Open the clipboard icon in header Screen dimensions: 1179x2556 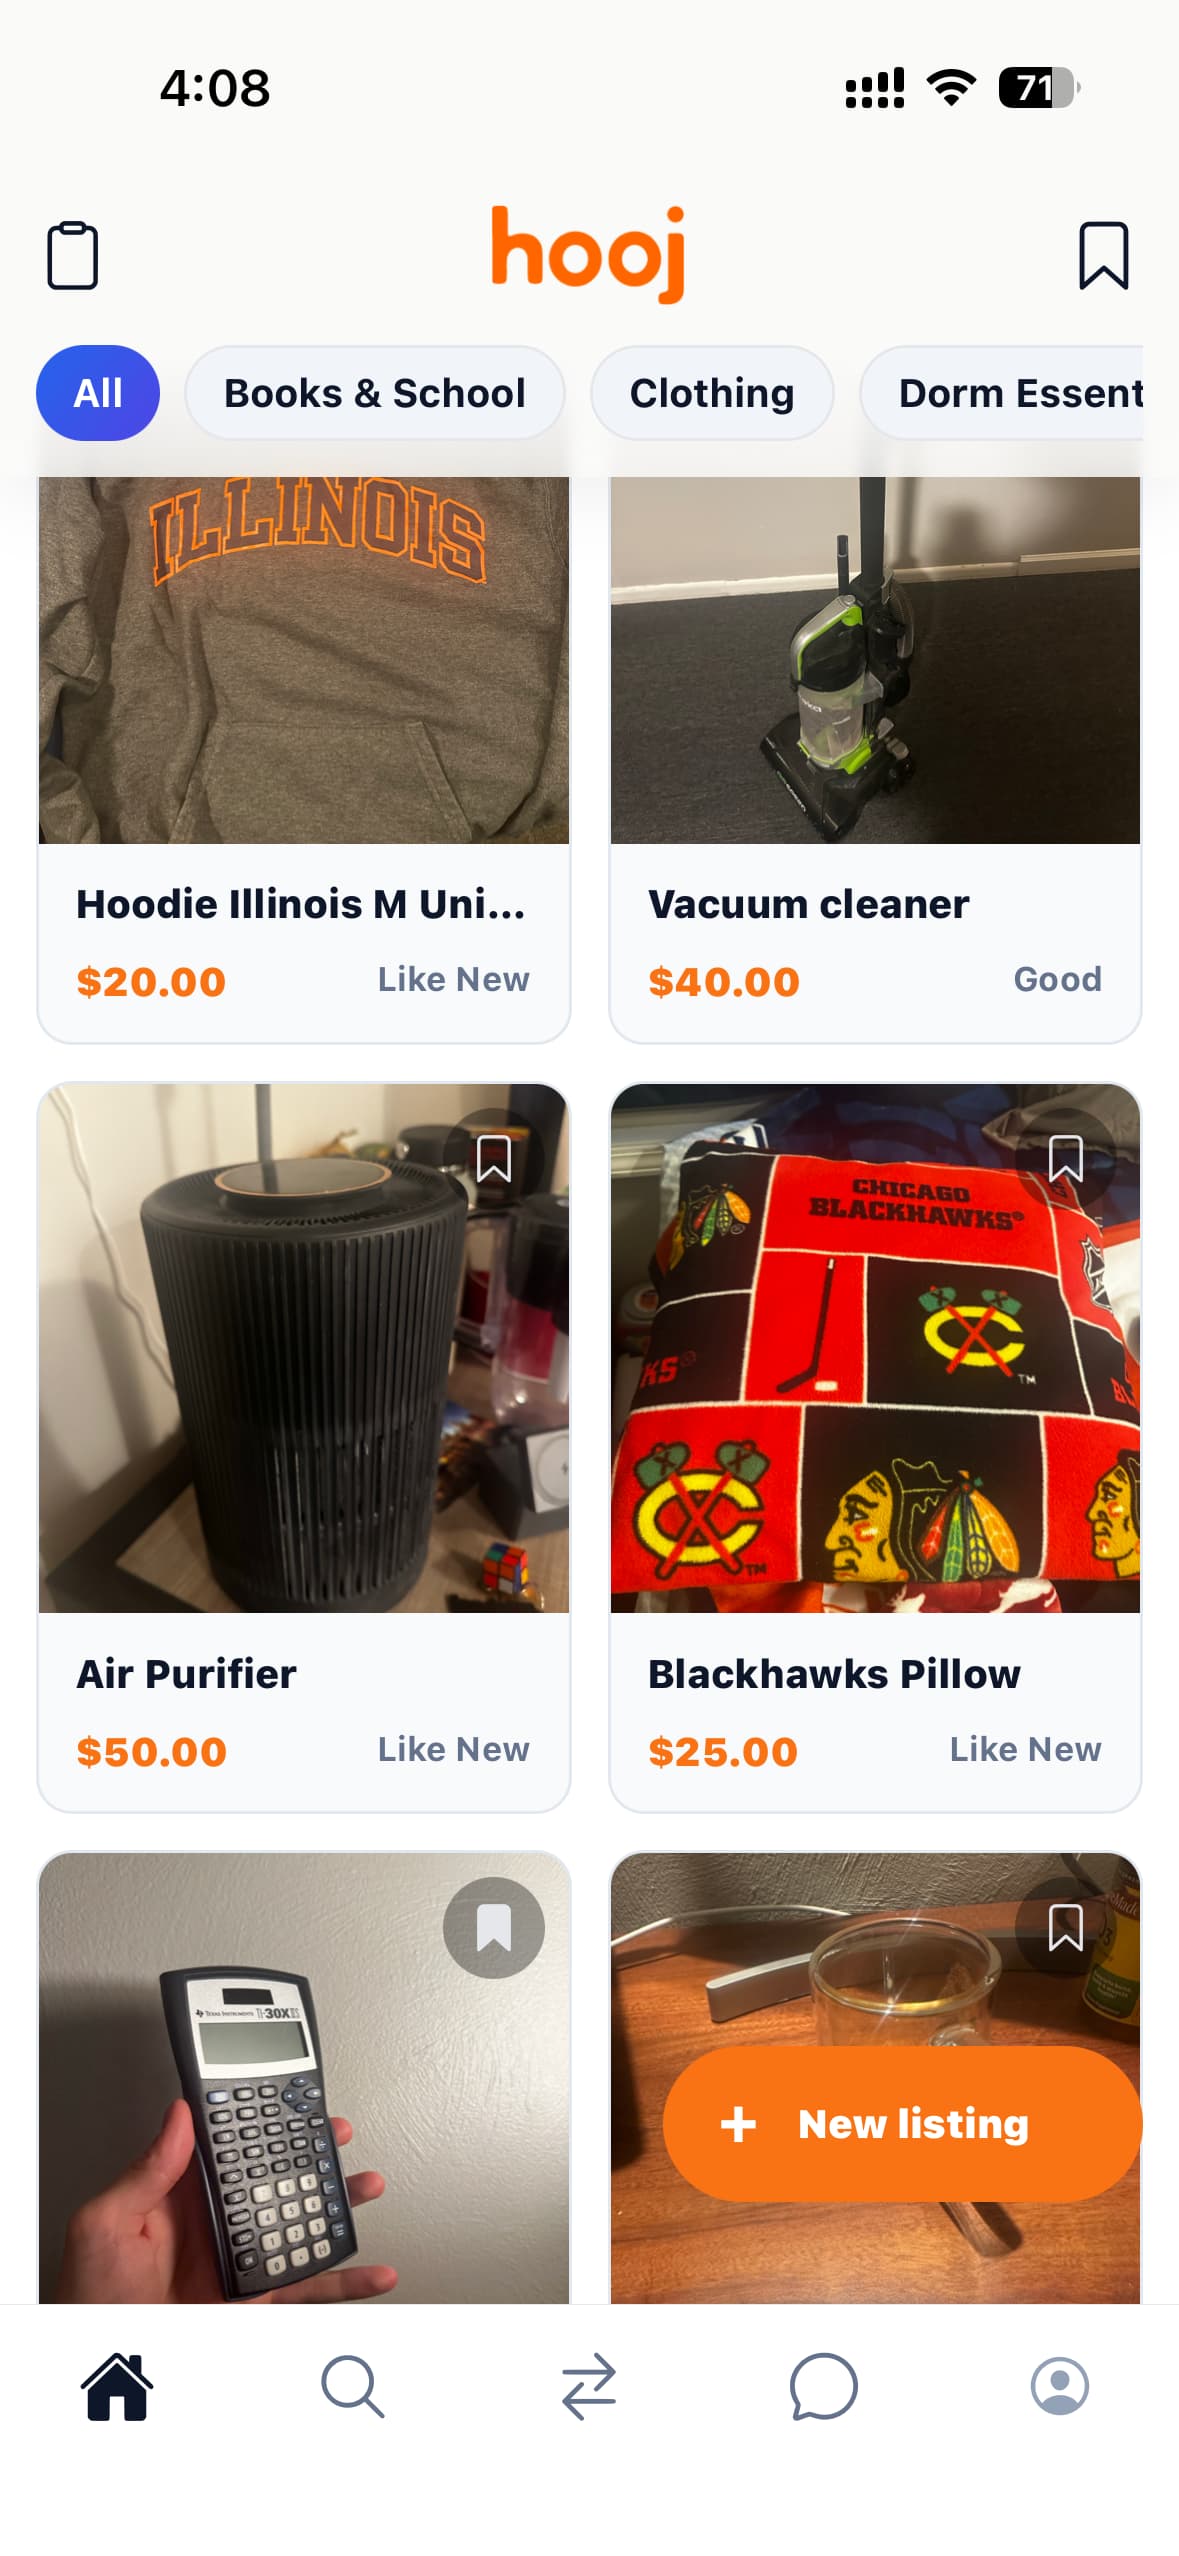coord(72,256)
